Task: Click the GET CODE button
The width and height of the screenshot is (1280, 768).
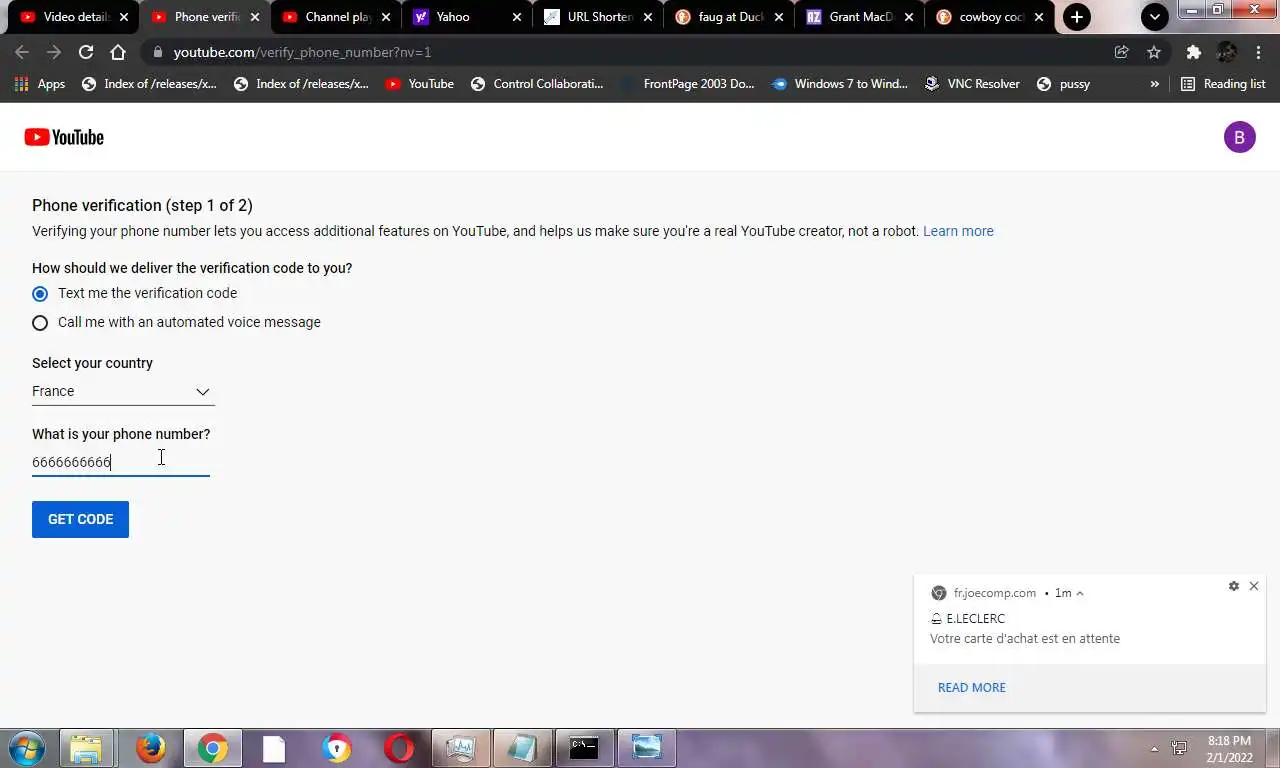Action: click(x=80, y=519)
